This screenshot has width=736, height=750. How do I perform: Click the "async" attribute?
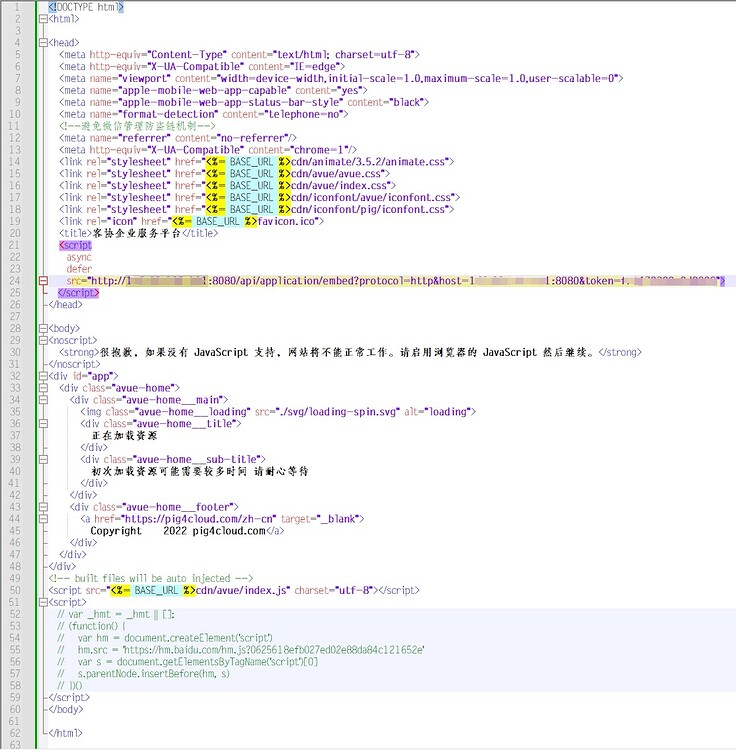(79, 257)
